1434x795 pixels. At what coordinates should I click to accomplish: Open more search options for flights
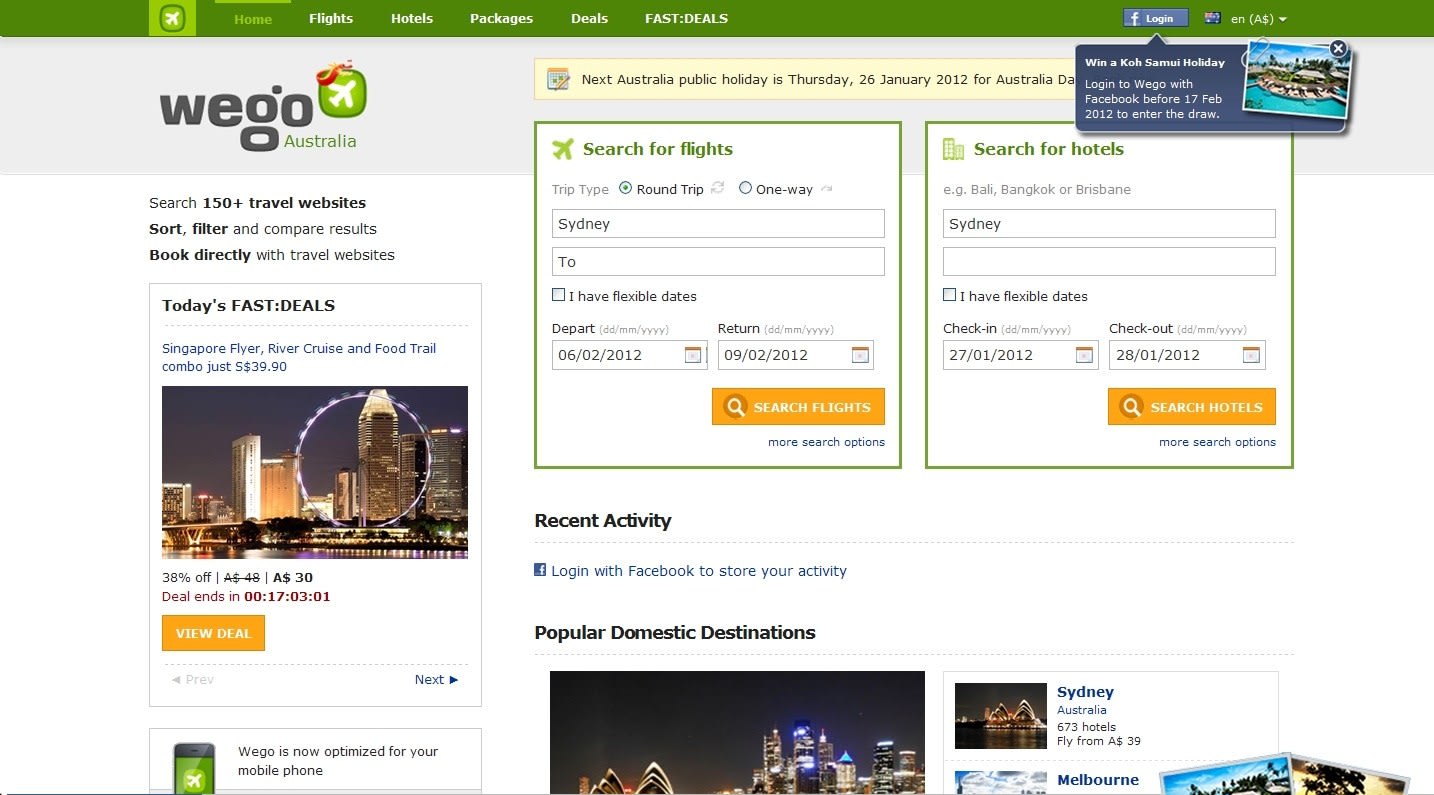(x=826, y=442)
